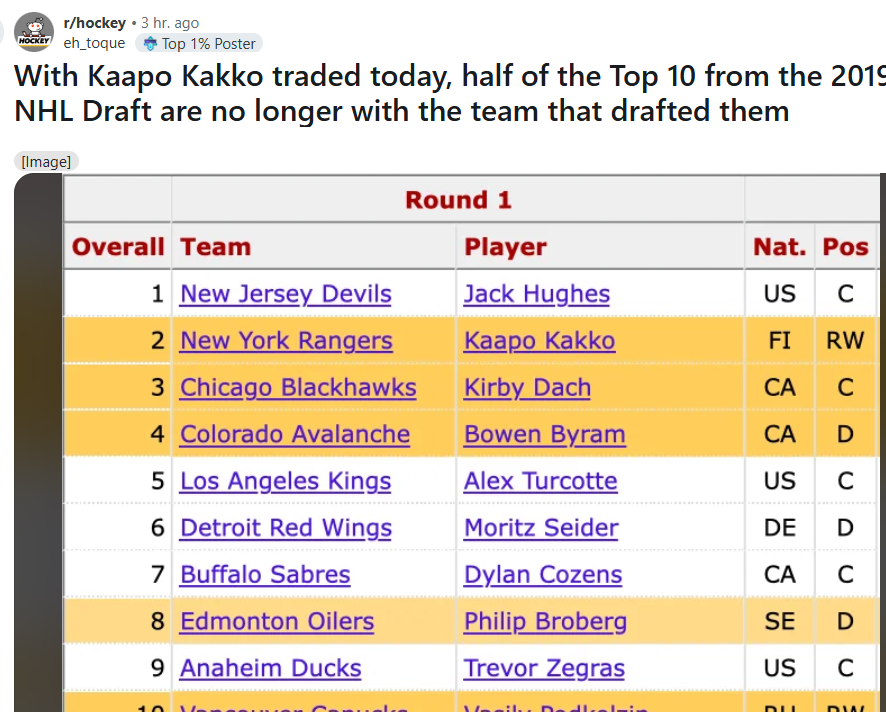886x712 pixels.
Task: Open Kaapo Kakko player link
Action: (x=540, y=341)
